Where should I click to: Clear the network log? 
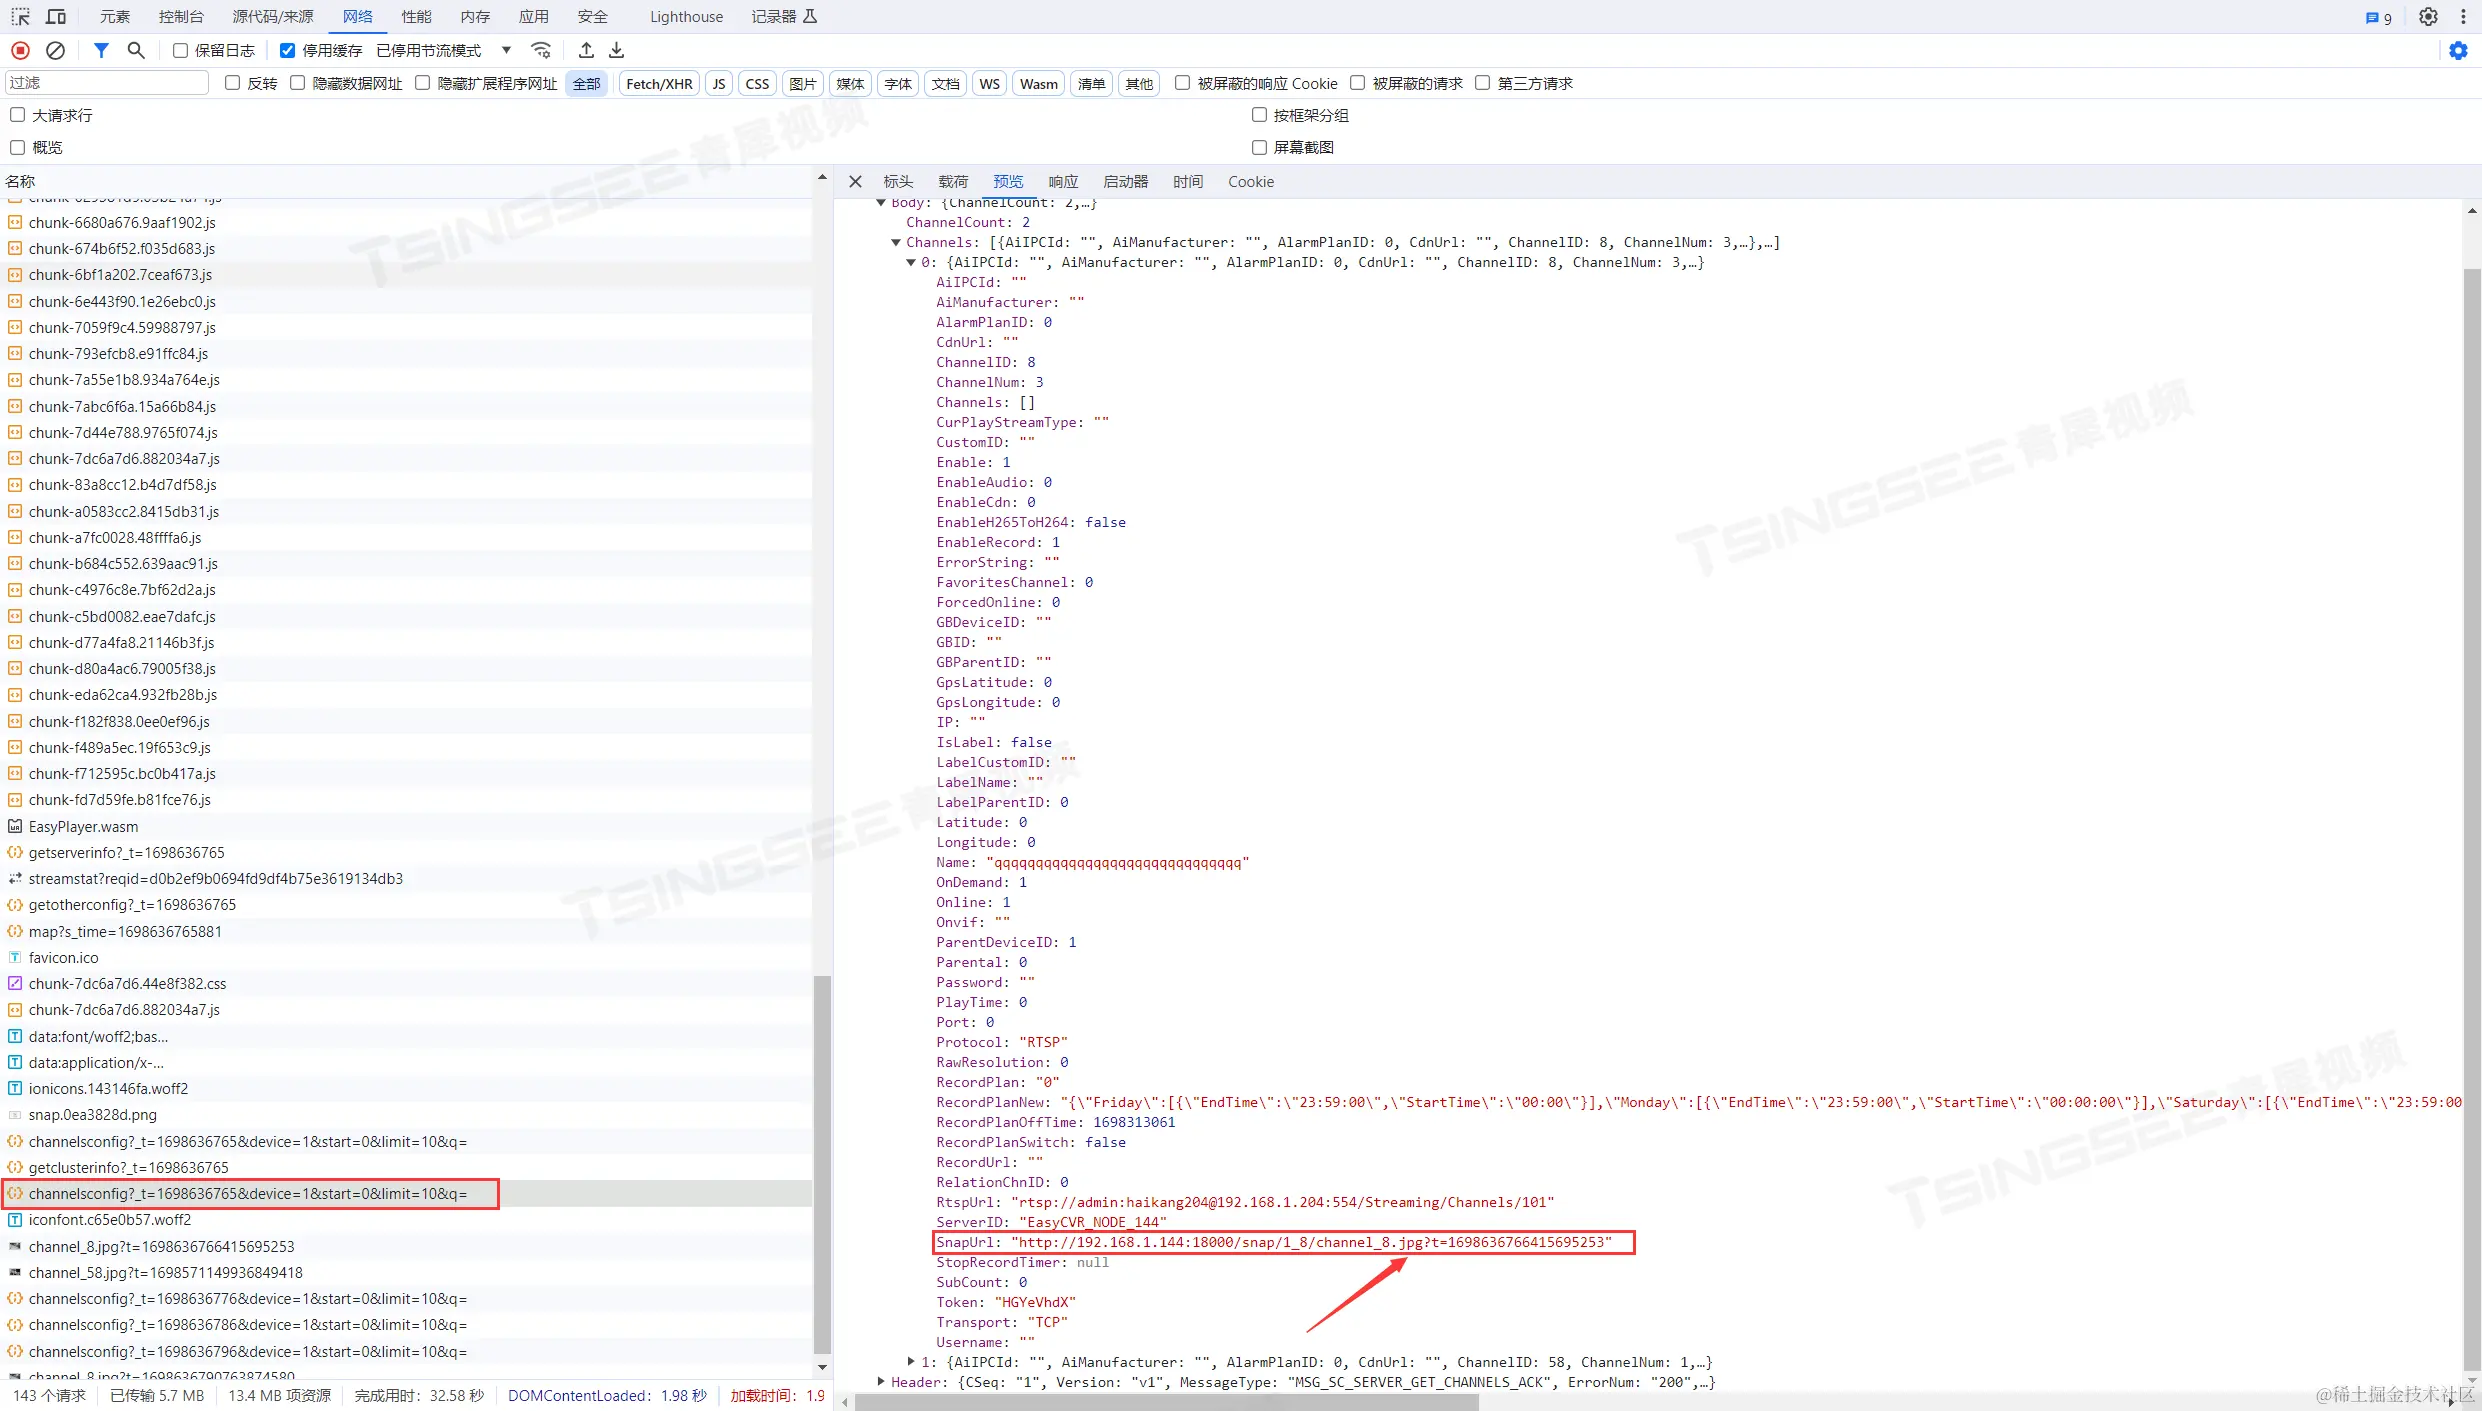pyautogui.click(x=56, y=50)
